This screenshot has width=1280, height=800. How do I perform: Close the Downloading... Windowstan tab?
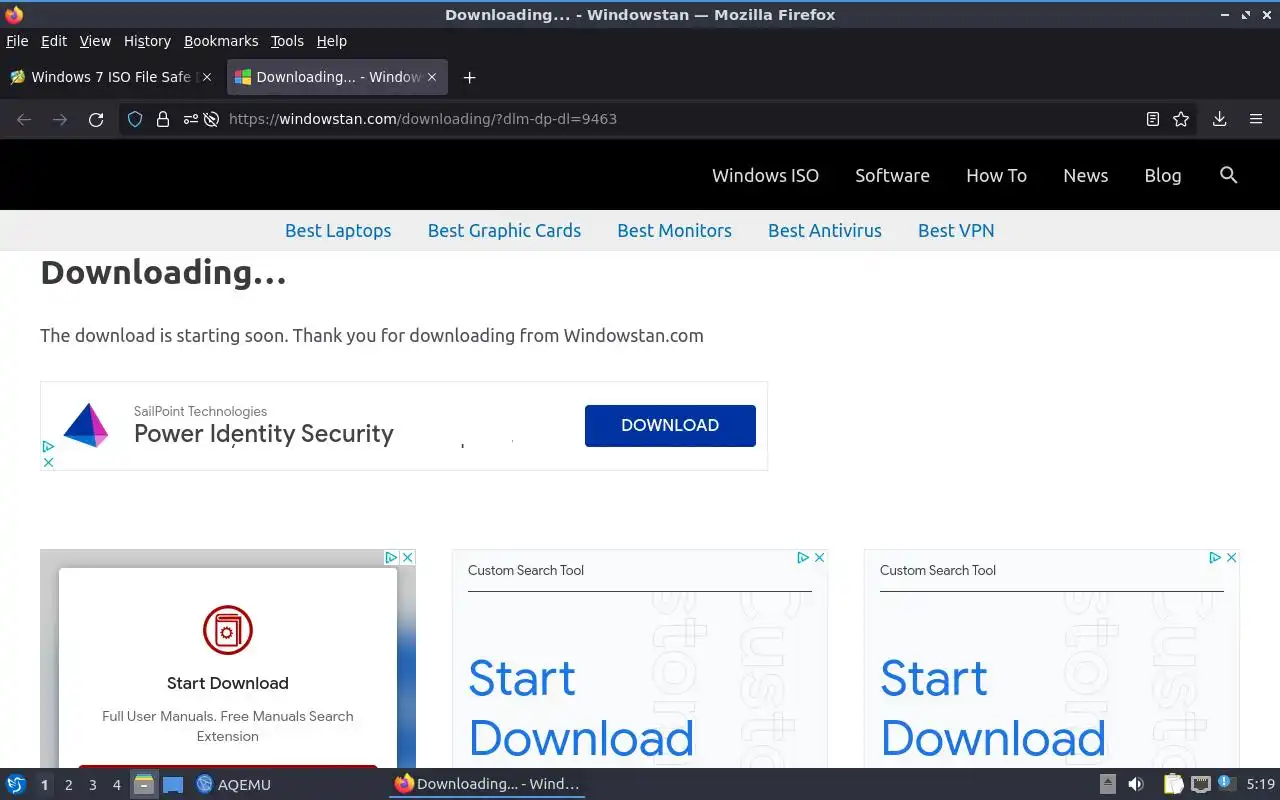[x=432, y=77]
